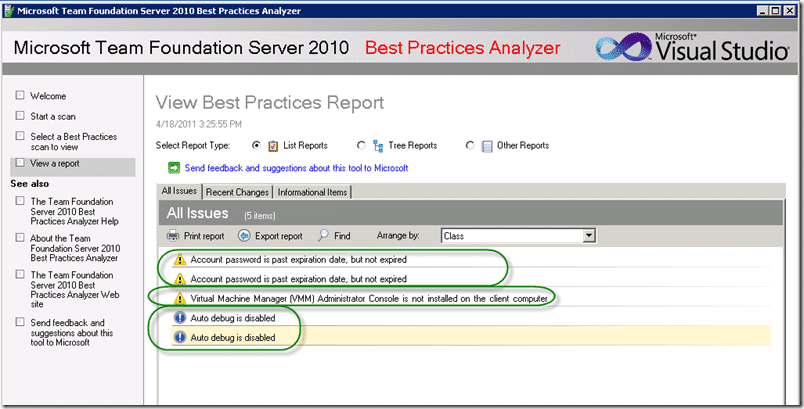Click the Print report printer icon

click(x=173, y=236)
